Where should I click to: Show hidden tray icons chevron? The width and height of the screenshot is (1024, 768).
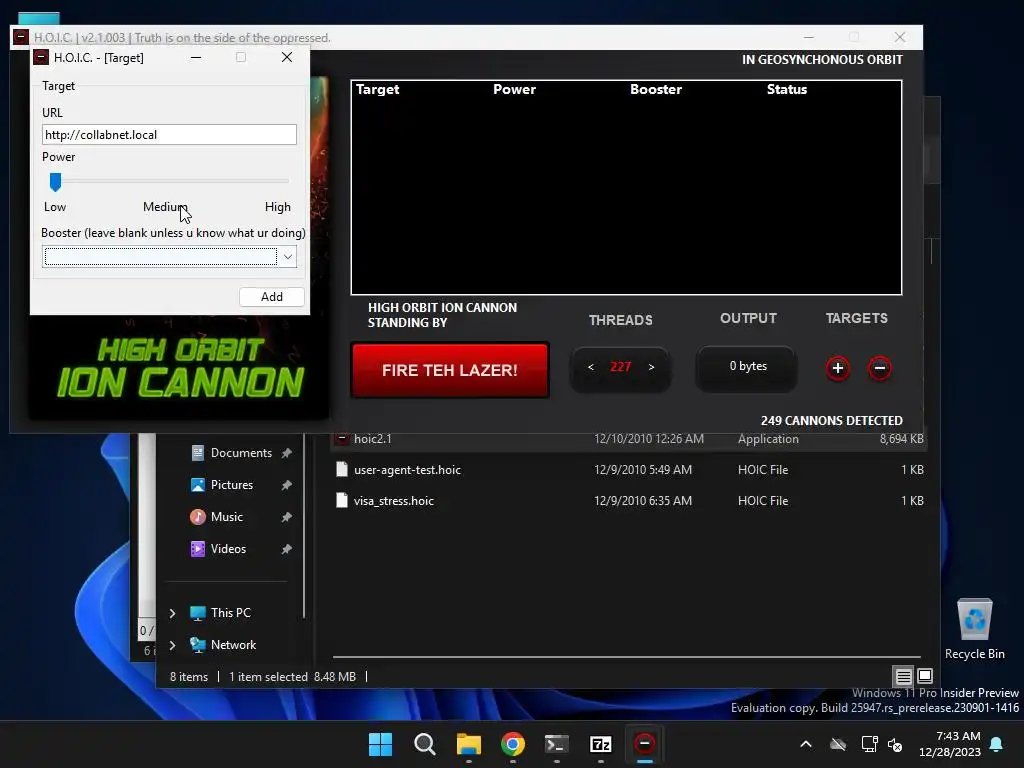[806, 744]
